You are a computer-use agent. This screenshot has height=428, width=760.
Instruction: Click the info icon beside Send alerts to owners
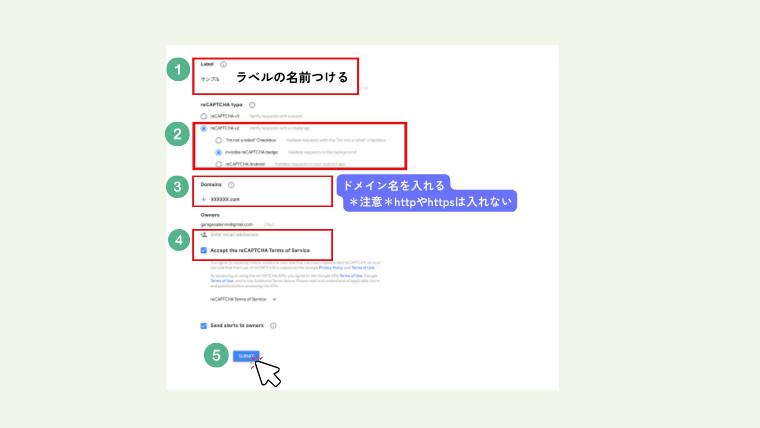[273, 325]
